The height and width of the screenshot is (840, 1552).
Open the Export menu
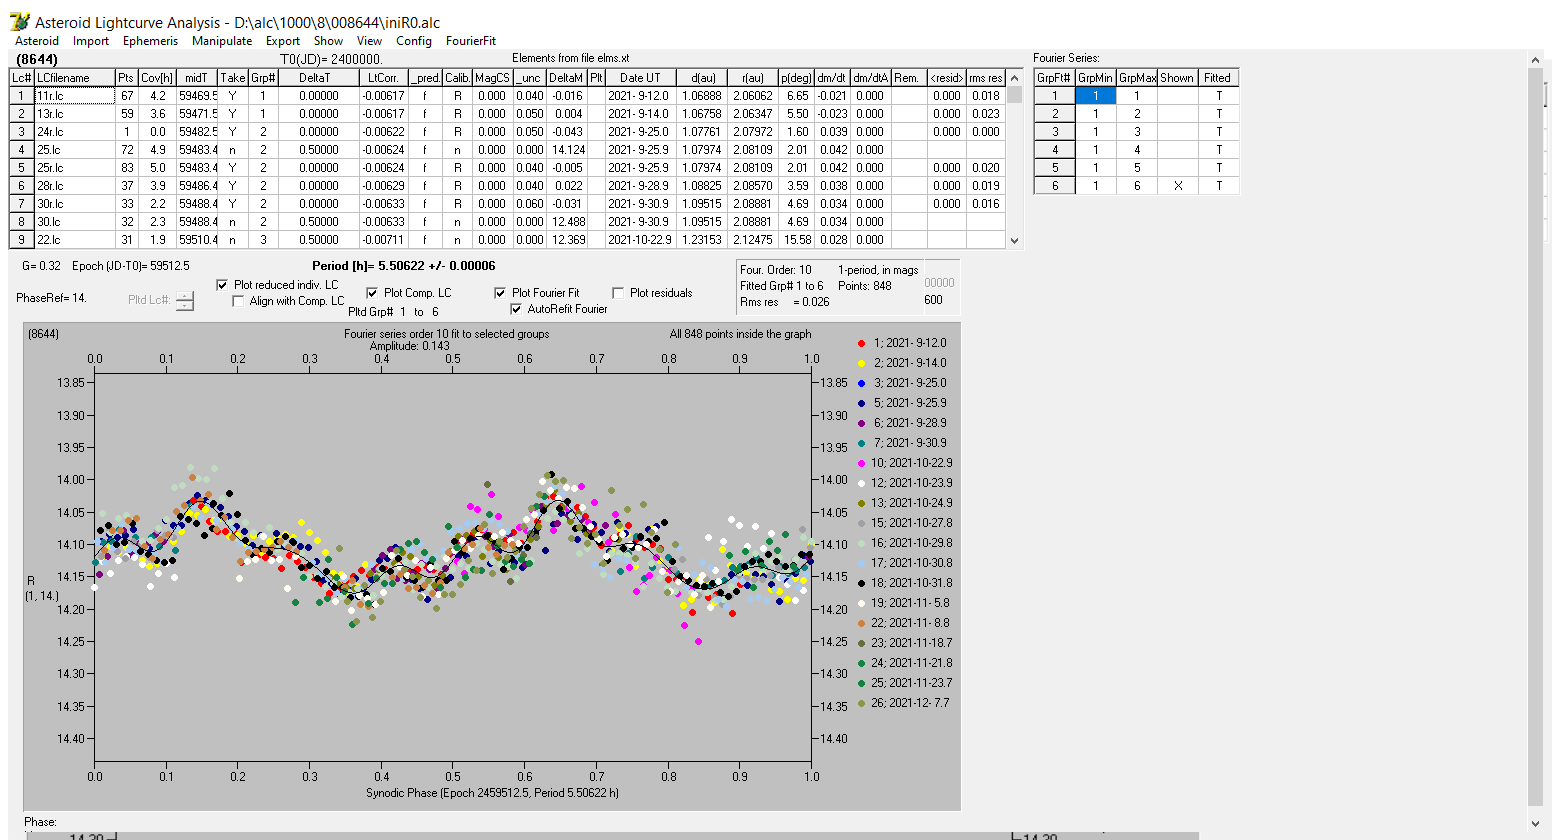[283, 41]
